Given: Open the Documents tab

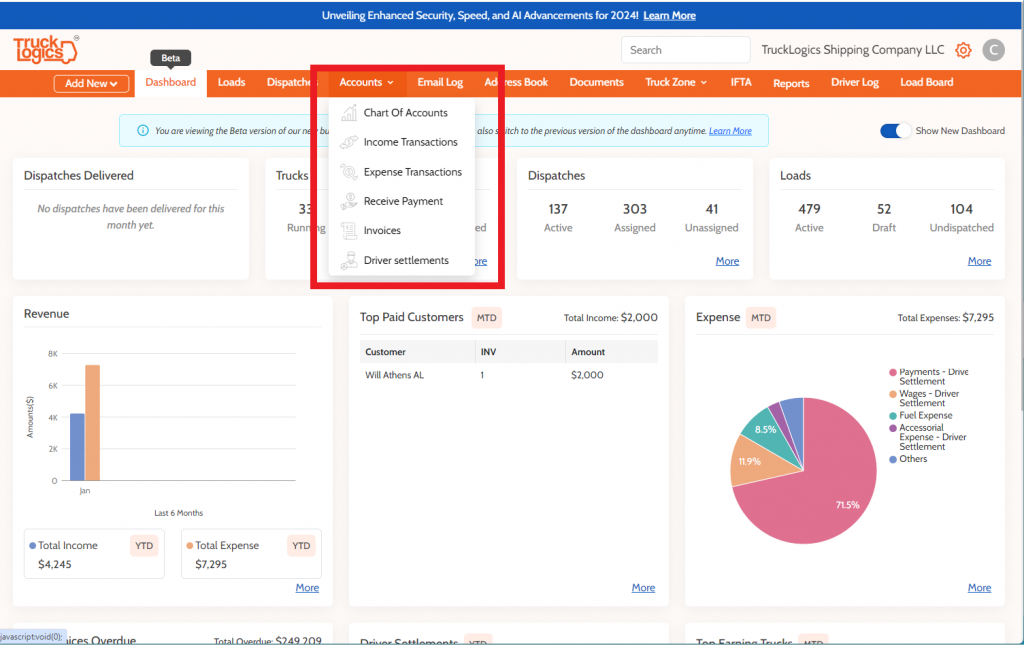Looking at the screenshot, I should click(x=596, y=82).
